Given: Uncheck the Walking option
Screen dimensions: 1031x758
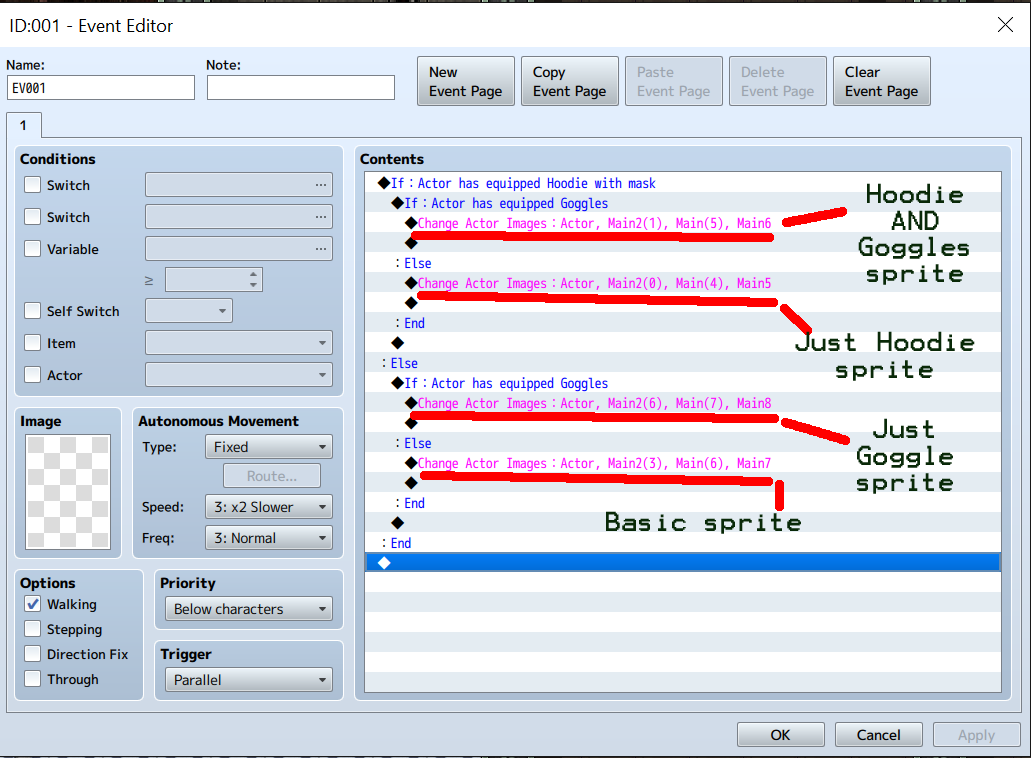Looking at the screenshot, I should 32,604.
